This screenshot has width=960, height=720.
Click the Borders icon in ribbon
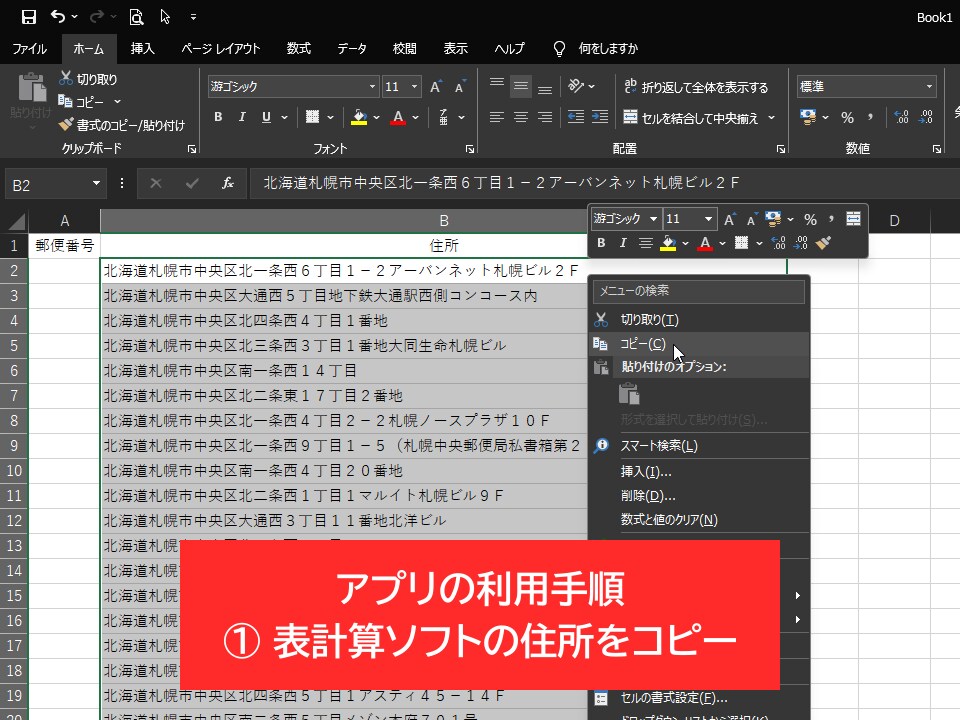coord(312,116)
